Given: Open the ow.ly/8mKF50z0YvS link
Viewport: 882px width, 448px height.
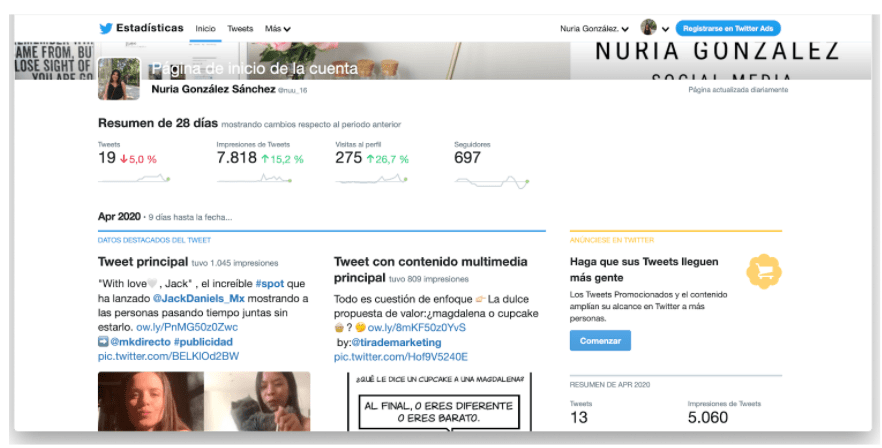Looking at the screenshot, I should tap(416, 328).
